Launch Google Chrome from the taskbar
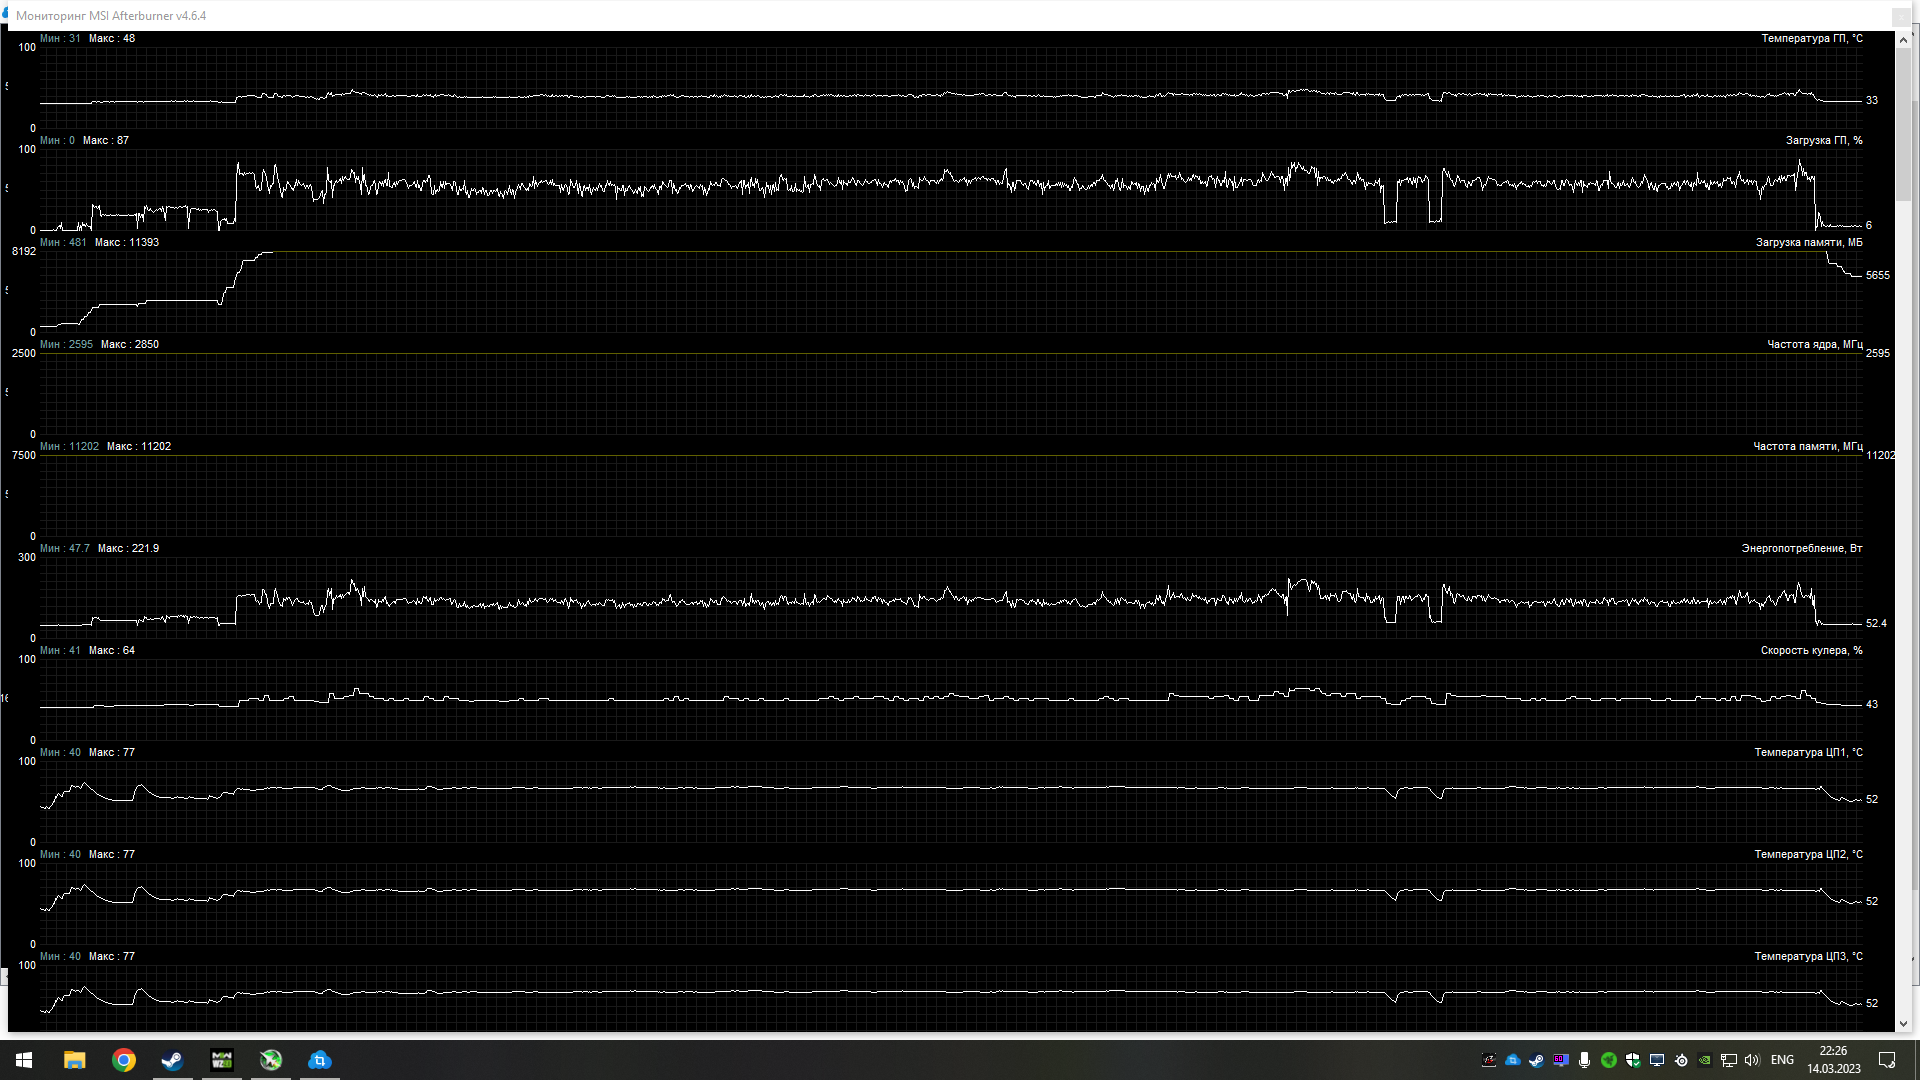1920x1080 pixels. click(x=124, y=1060)
